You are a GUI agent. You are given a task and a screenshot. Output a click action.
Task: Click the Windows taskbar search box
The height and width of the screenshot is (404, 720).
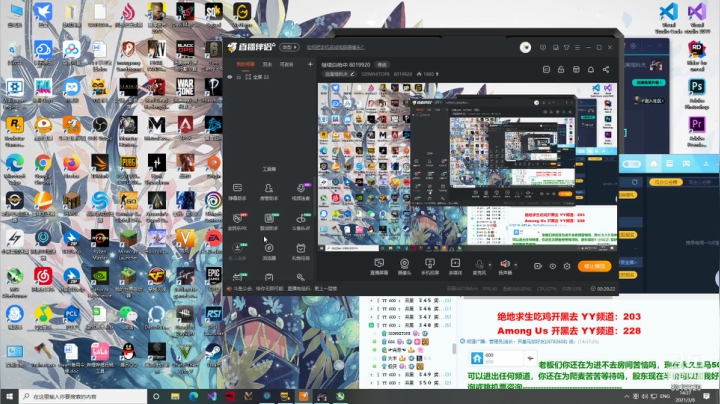click(x=83, y=396)
